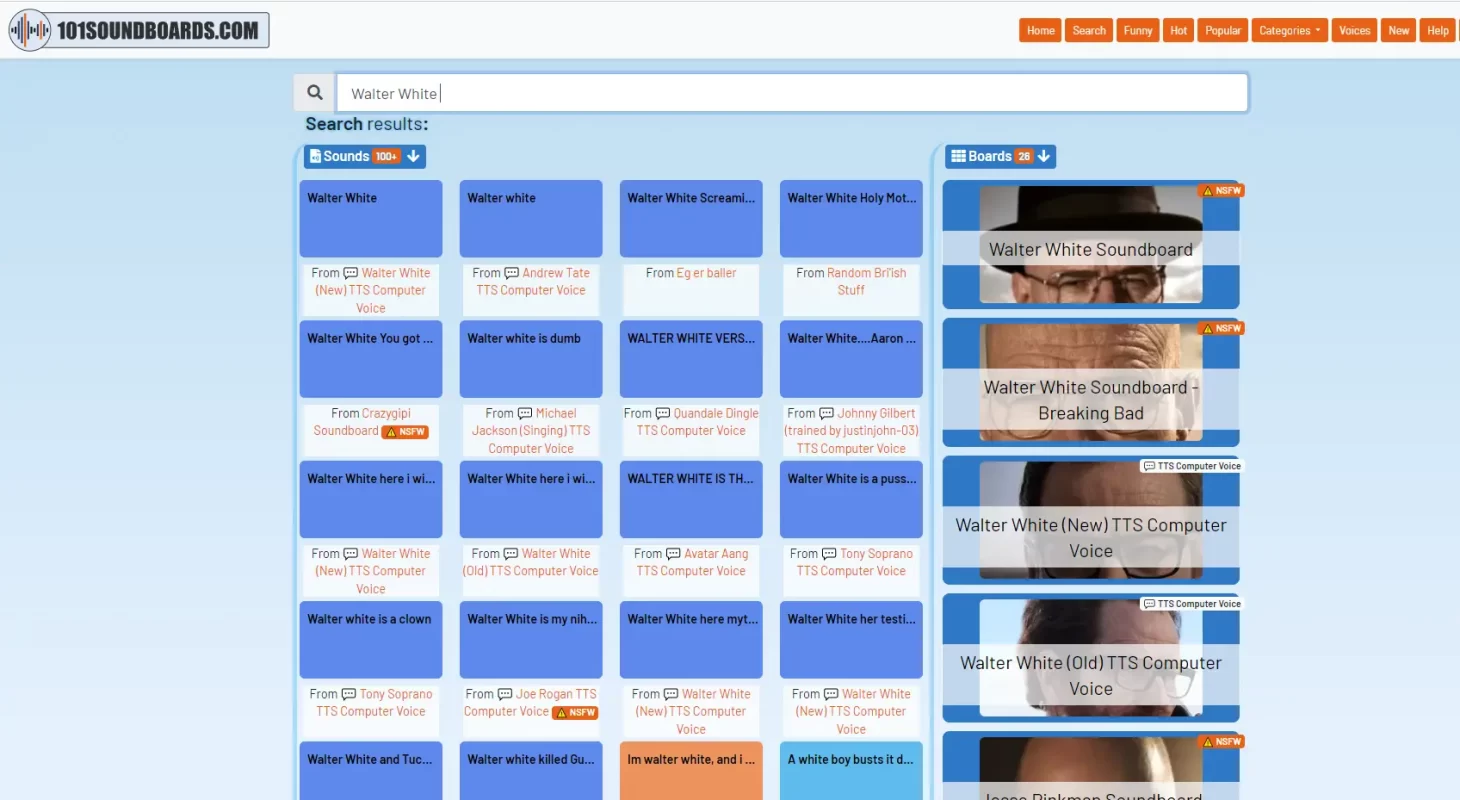1460x800 pixels.
Task: Click TTS Computer Voice badge on Walter White (Old) board
Action: (x=1192, y=604)
